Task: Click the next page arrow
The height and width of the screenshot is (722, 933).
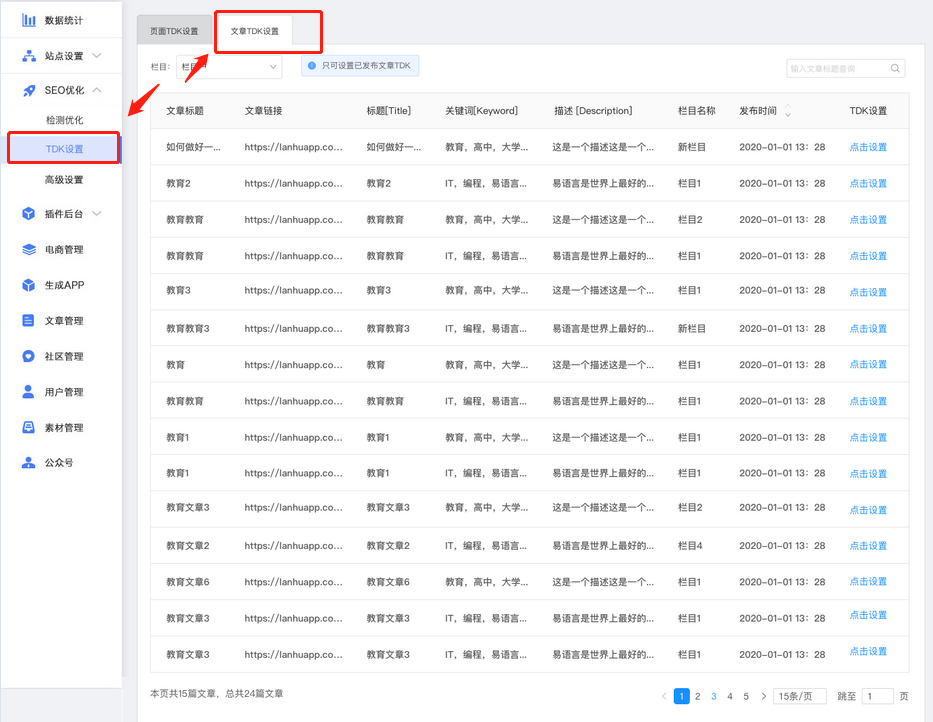Action: [x=763, y=696]
